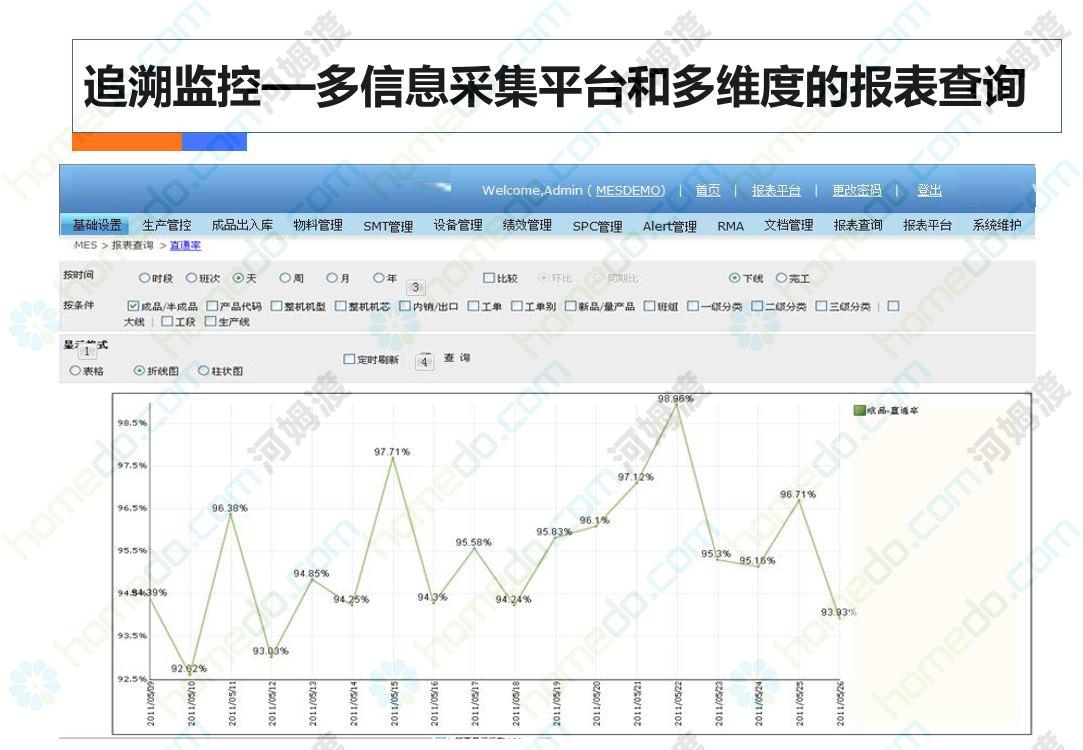
Task: Click the 登出 logout link
Action: (x=929, y=191)
